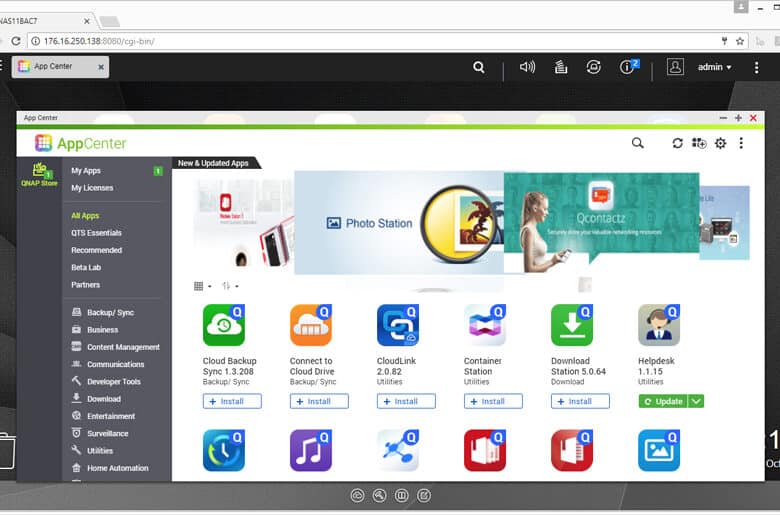The height and width of the screenshot is (515, 780).
Task: Install CloudLink 2.0.82
Action: coord(406,401)
